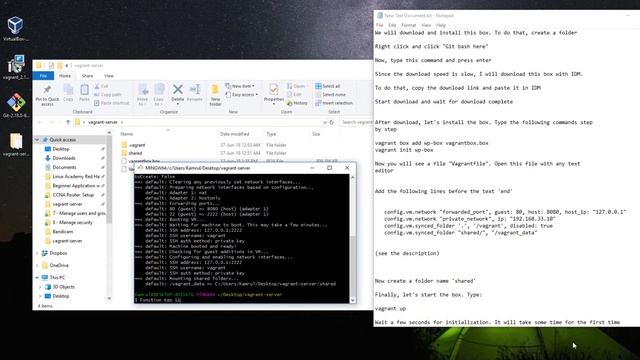The height and width of the screenshot is (360, 640).
Task: Select the Git-2.18 installer desktop icon
Action: [x=16, y=105]
